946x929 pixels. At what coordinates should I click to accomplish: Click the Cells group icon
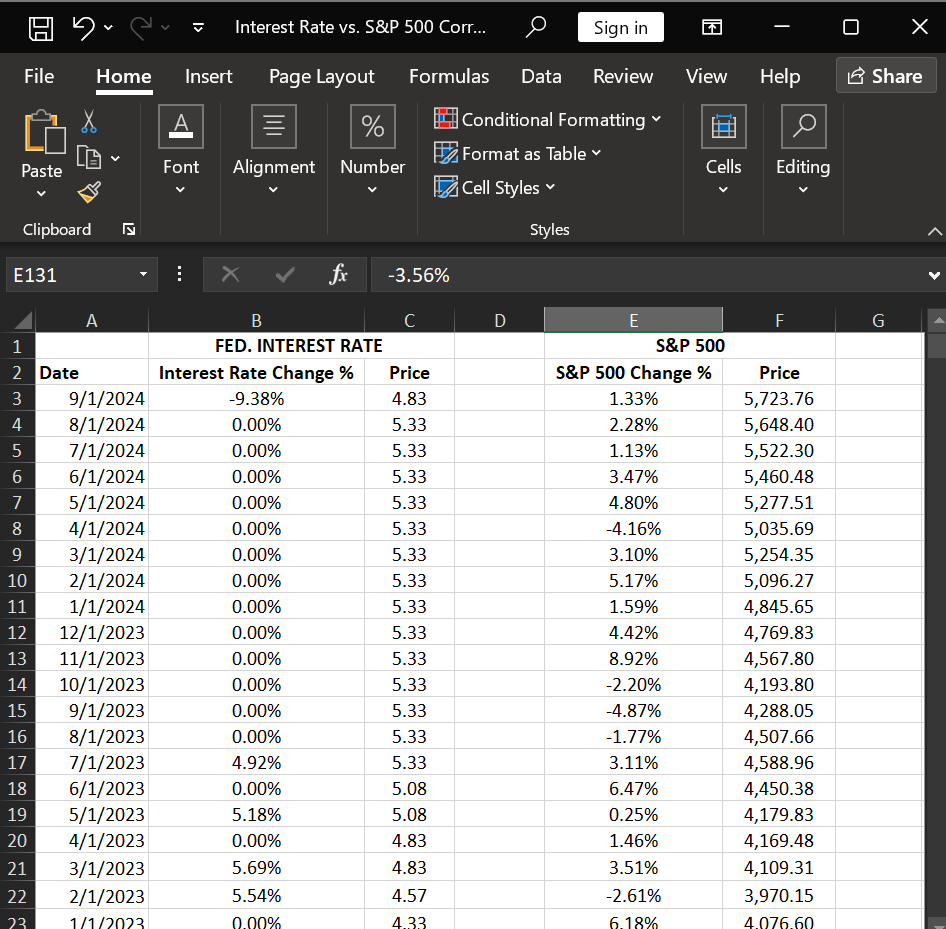click(x=723, y=126)
